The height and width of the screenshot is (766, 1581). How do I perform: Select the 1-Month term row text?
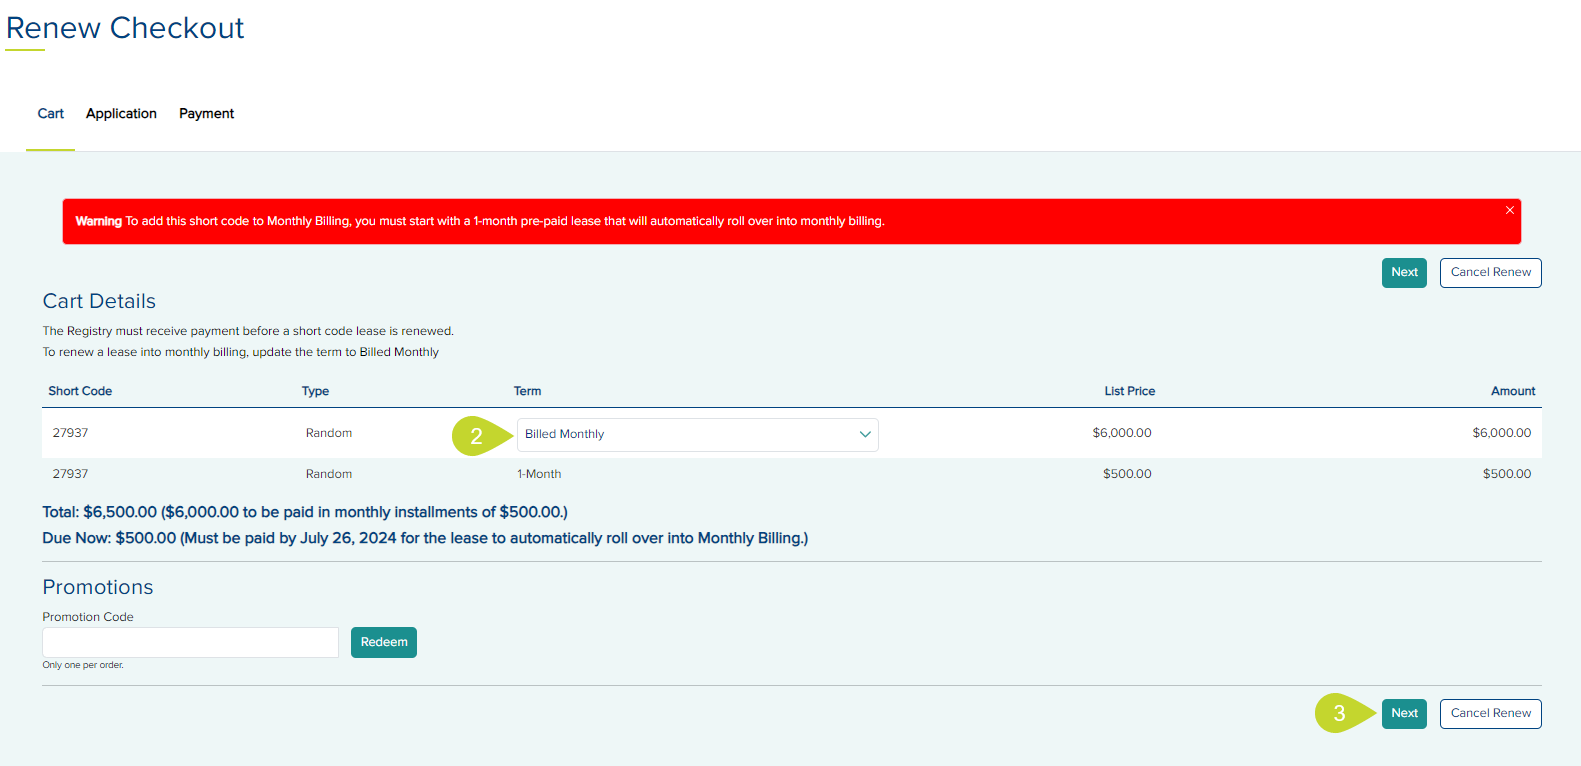coord(539,474)
